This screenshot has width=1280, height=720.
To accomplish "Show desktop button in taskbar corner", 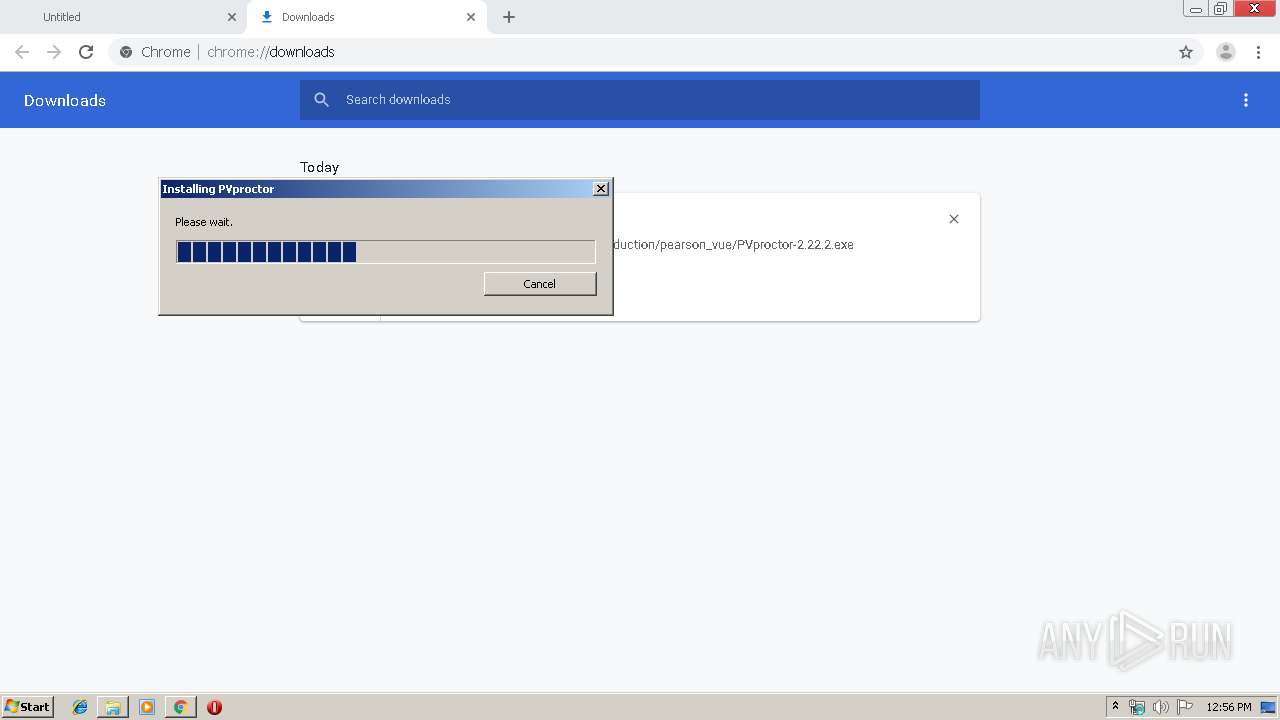I will [x=1268, y=707].
